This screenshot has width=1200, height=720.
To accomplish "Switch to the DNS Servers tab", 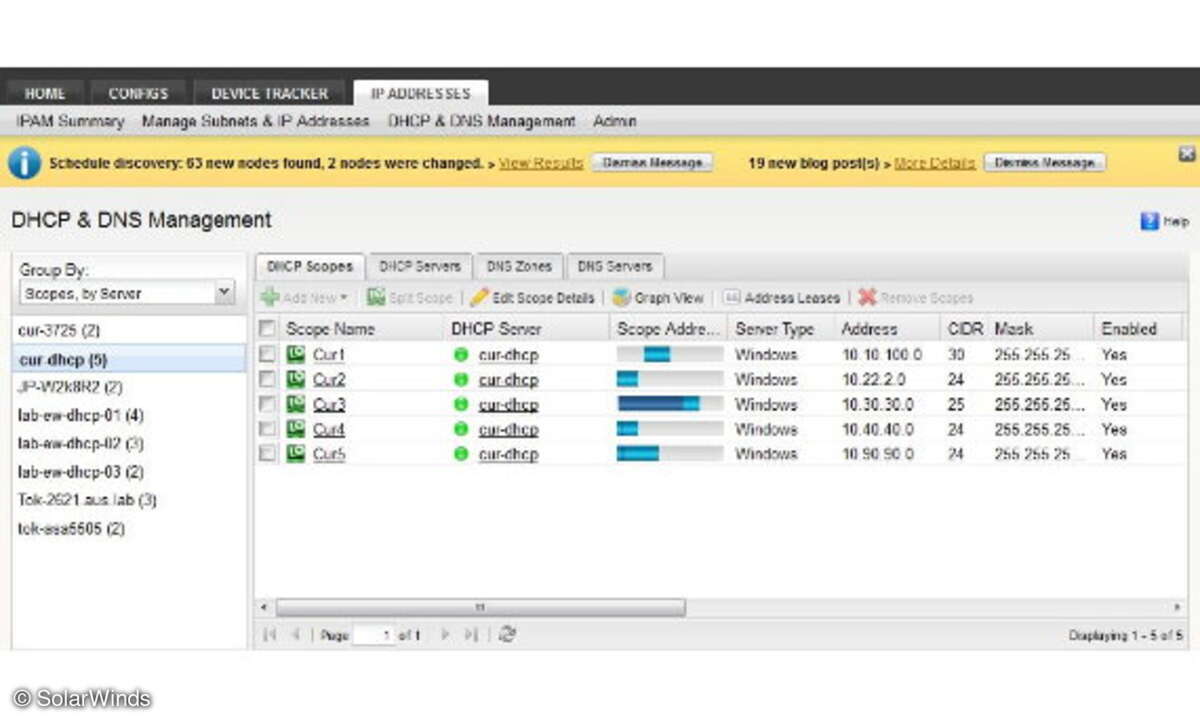I will (615, 267).
